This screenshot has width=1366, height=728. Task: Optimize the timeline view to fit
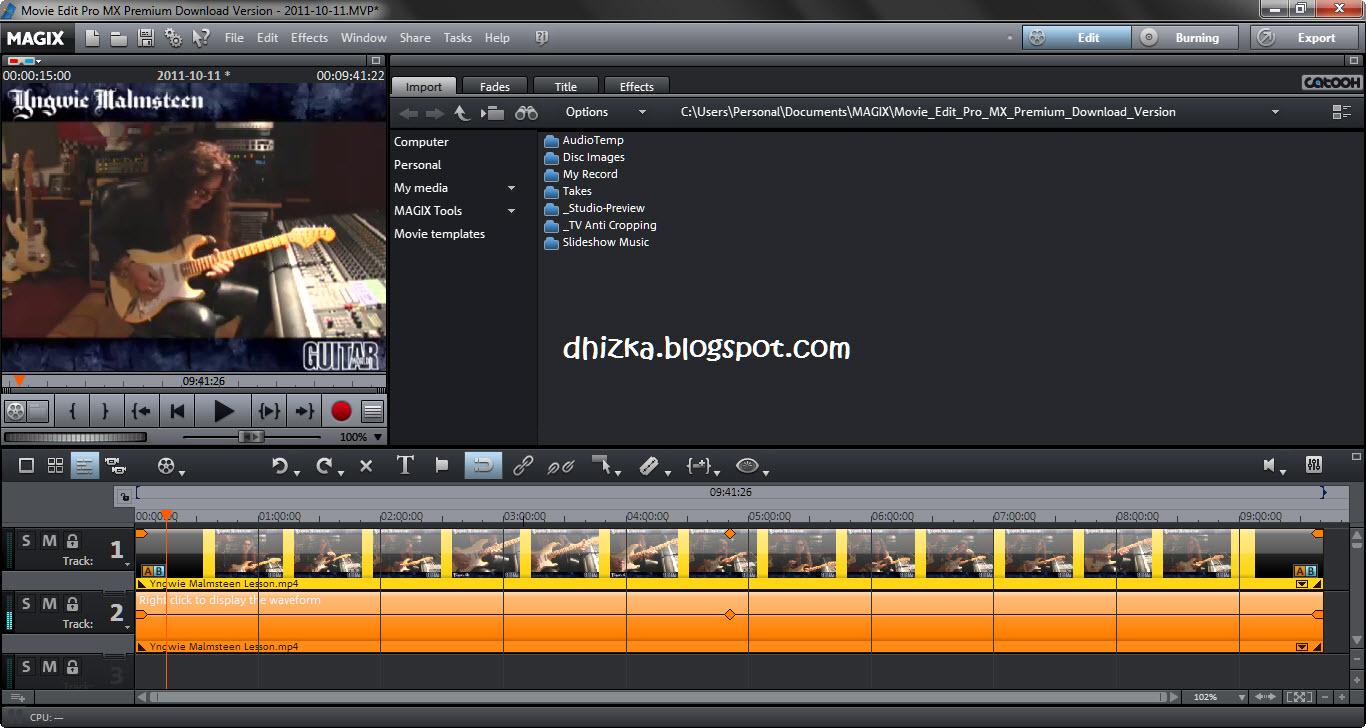[x=1298, y=697]
